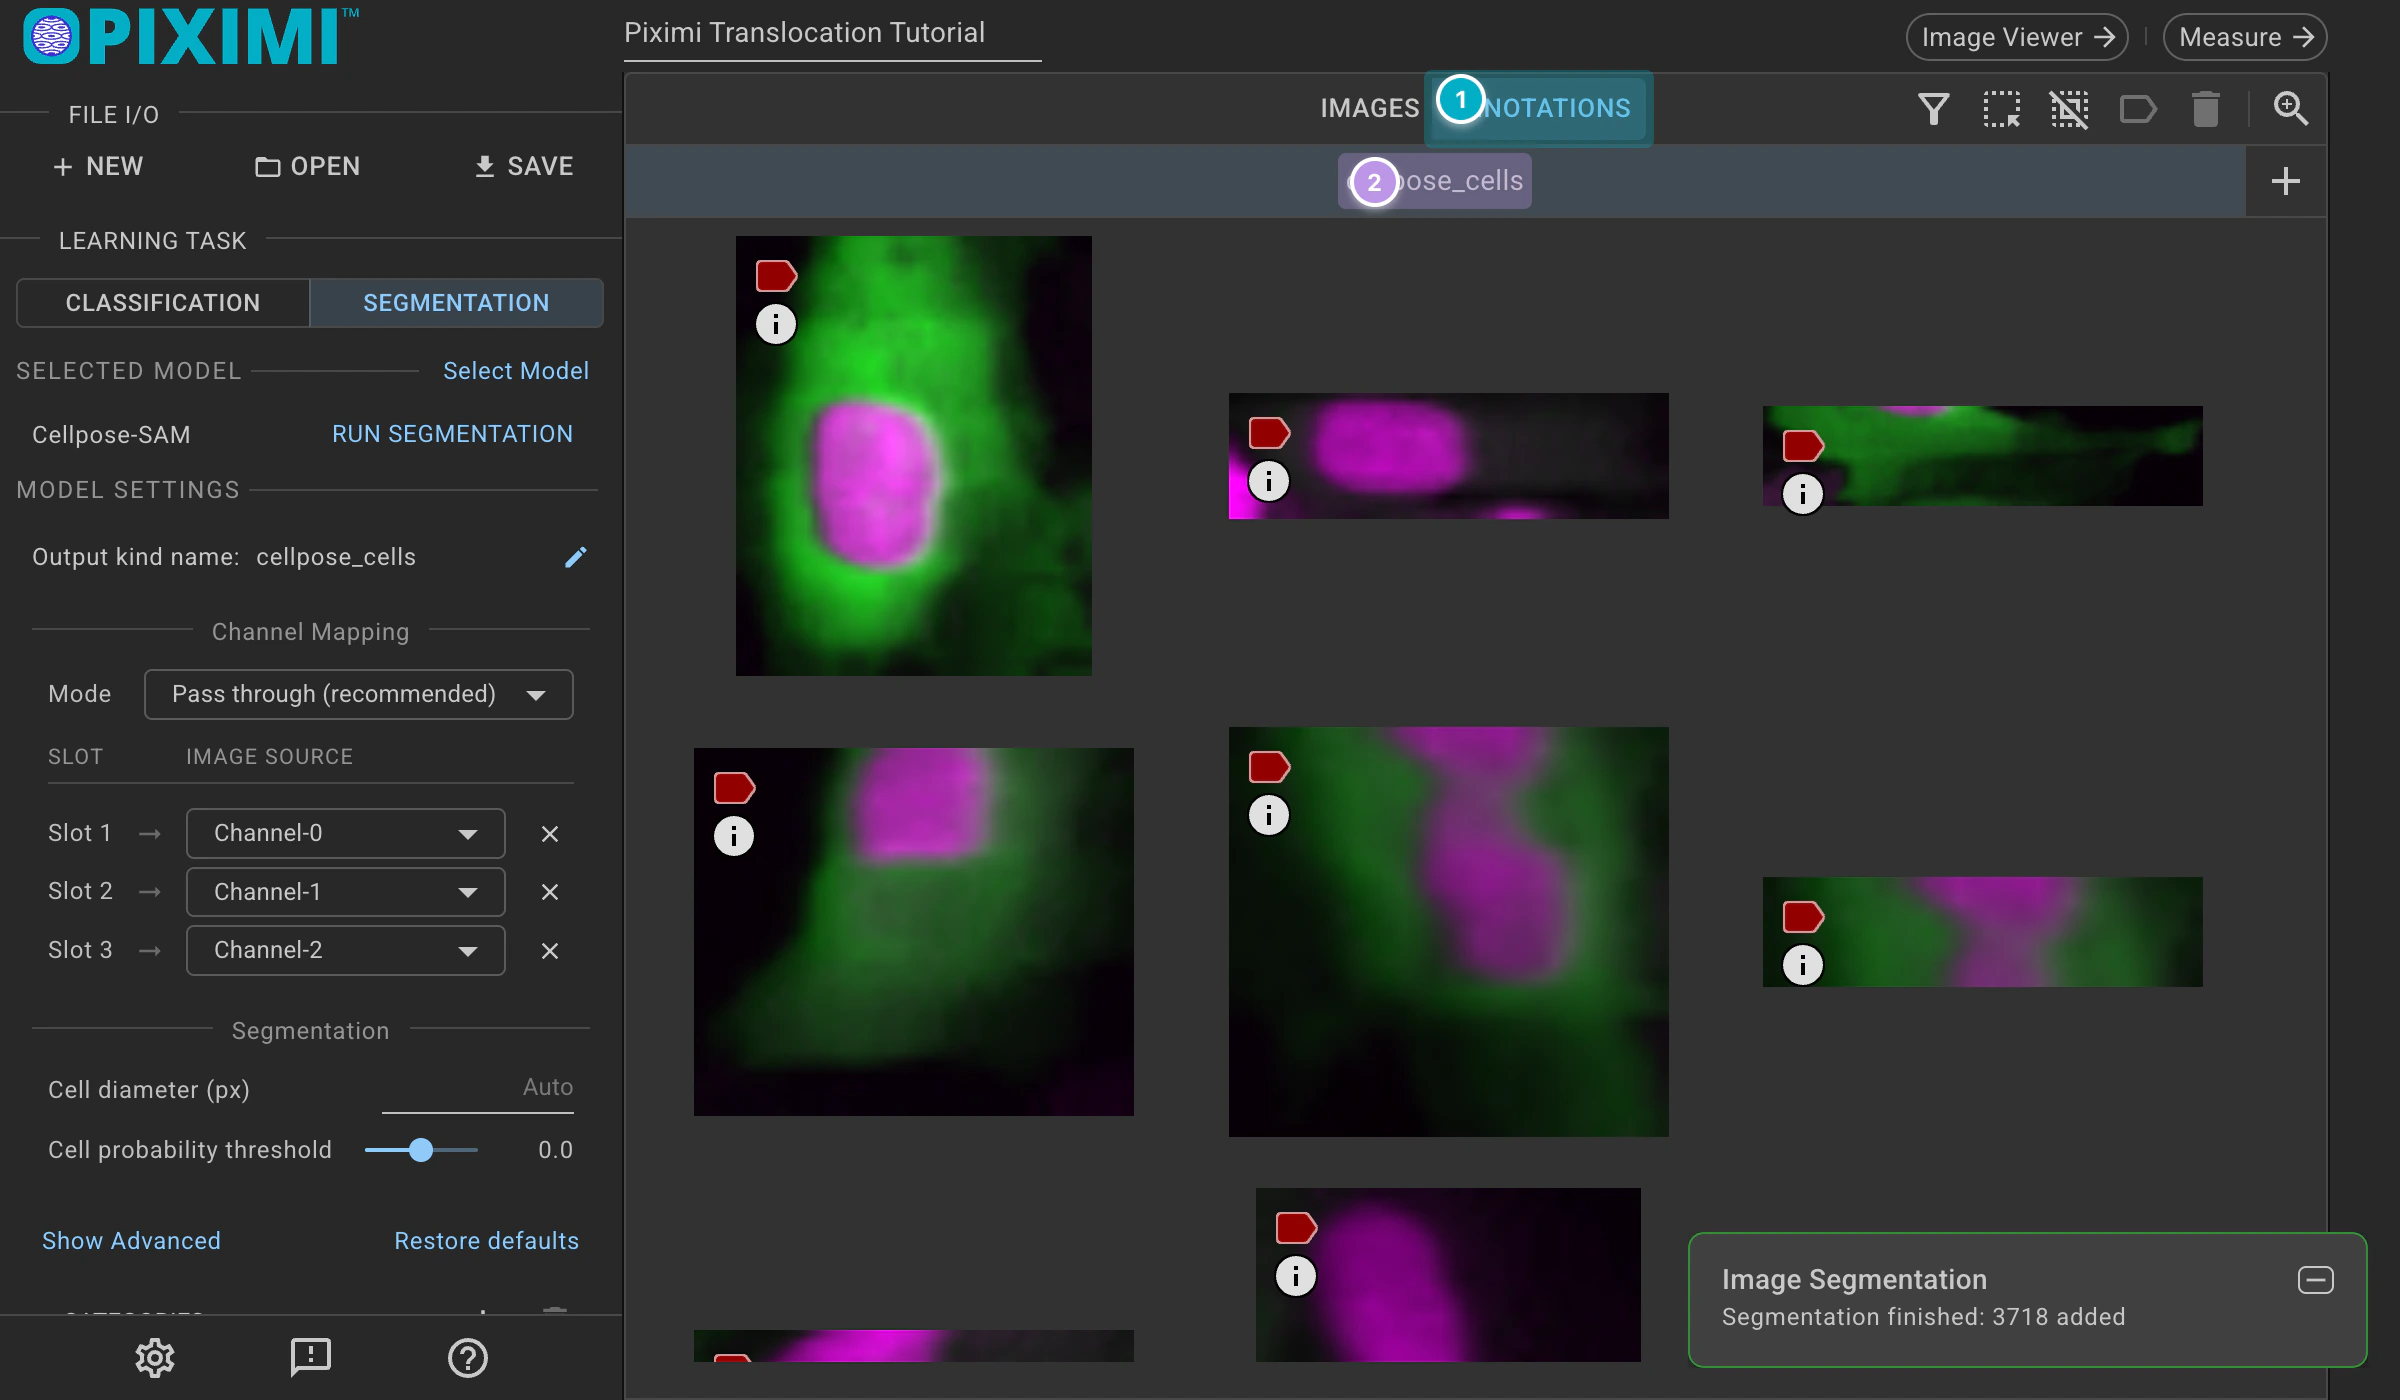
Task: Go to Image Viewer
Action: [x=2017, y=37]
